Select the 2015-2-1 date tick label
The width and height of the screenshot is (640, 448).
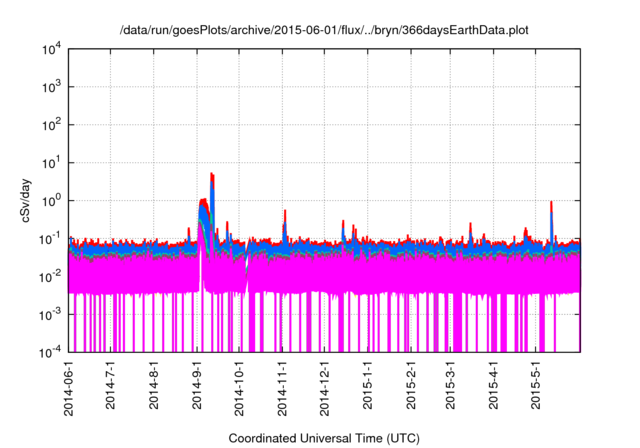(x=411, y=386)
